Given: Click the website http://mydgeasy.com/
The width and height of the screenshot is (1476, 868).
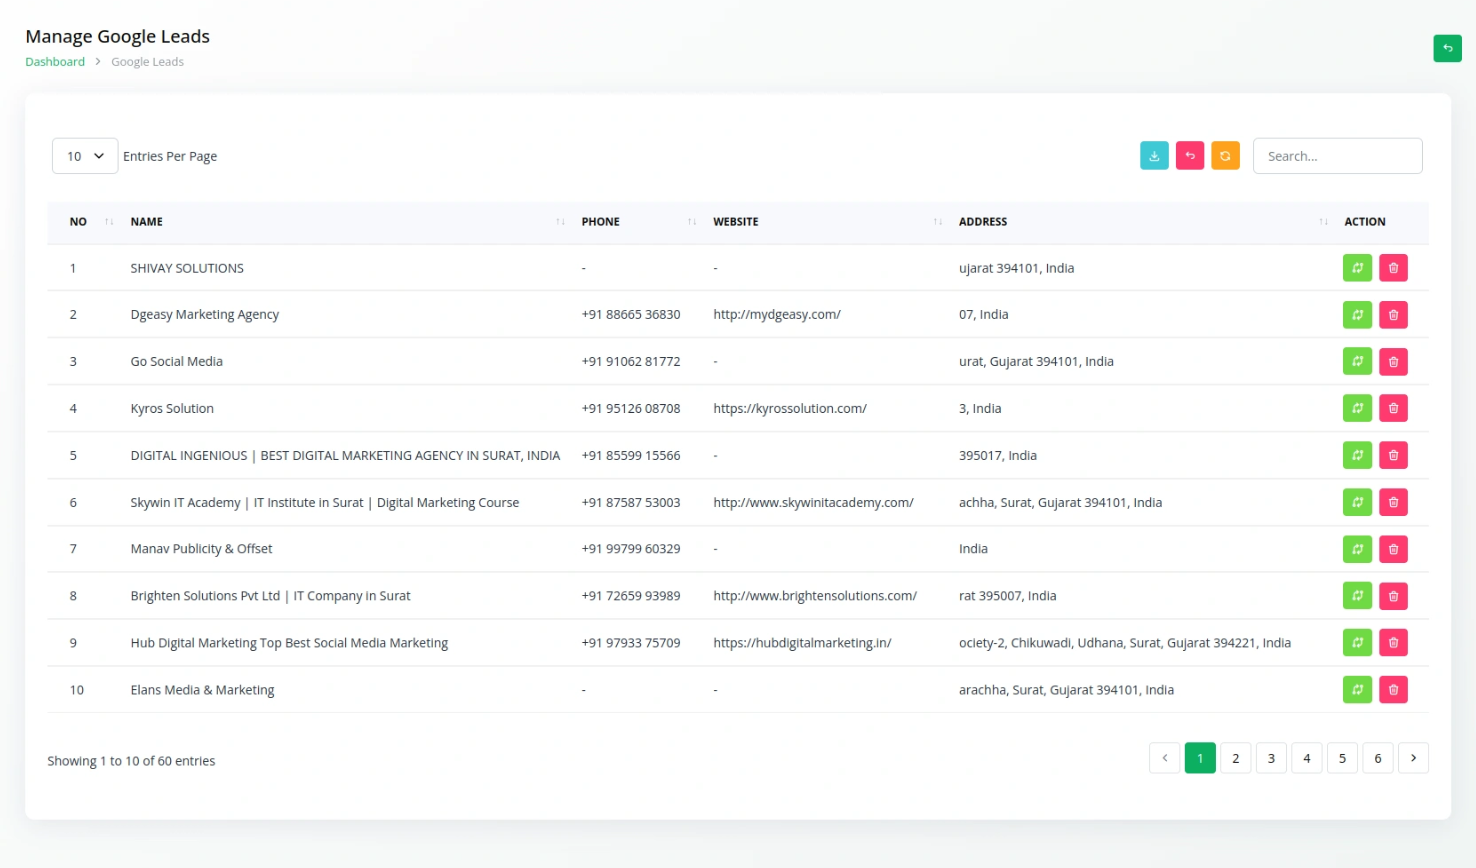Looking at the screenshot, I should point(777,315).
